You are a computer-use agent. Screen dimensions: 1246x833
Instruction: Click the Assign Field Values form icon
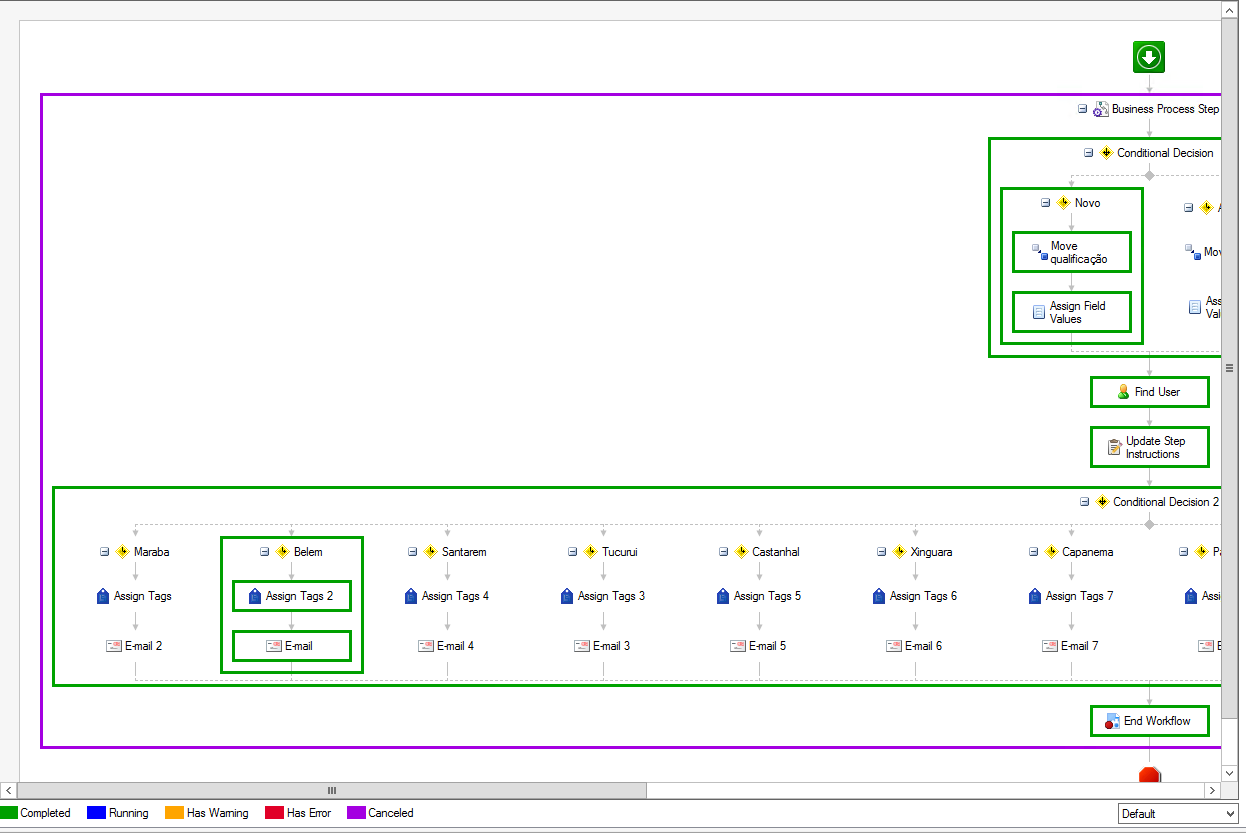pos(1039,312)
